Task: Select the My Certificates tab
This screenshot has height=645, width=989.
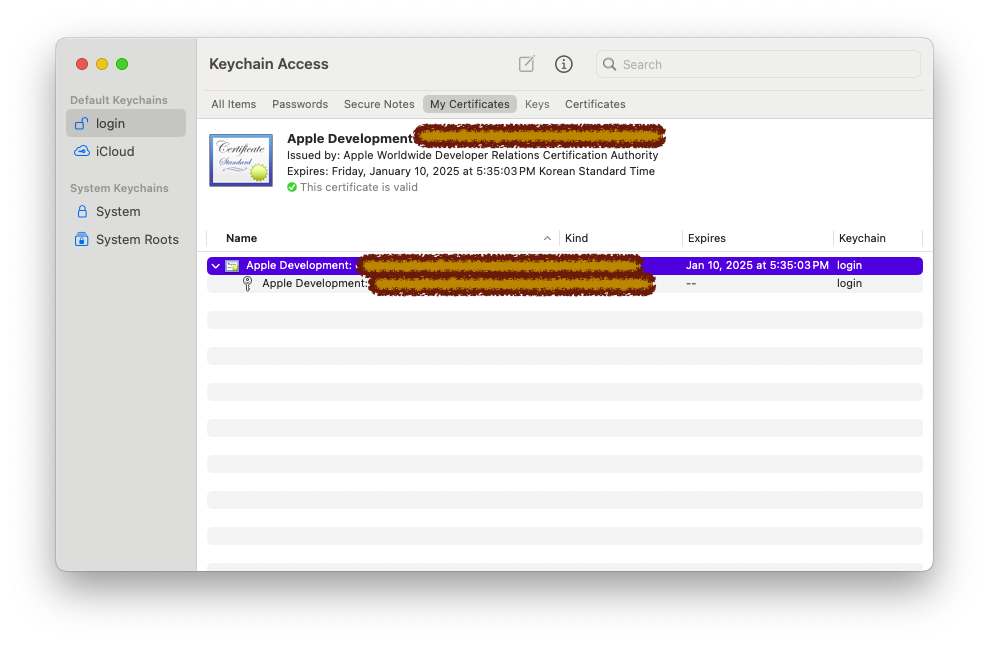Action: click(470, 104)
